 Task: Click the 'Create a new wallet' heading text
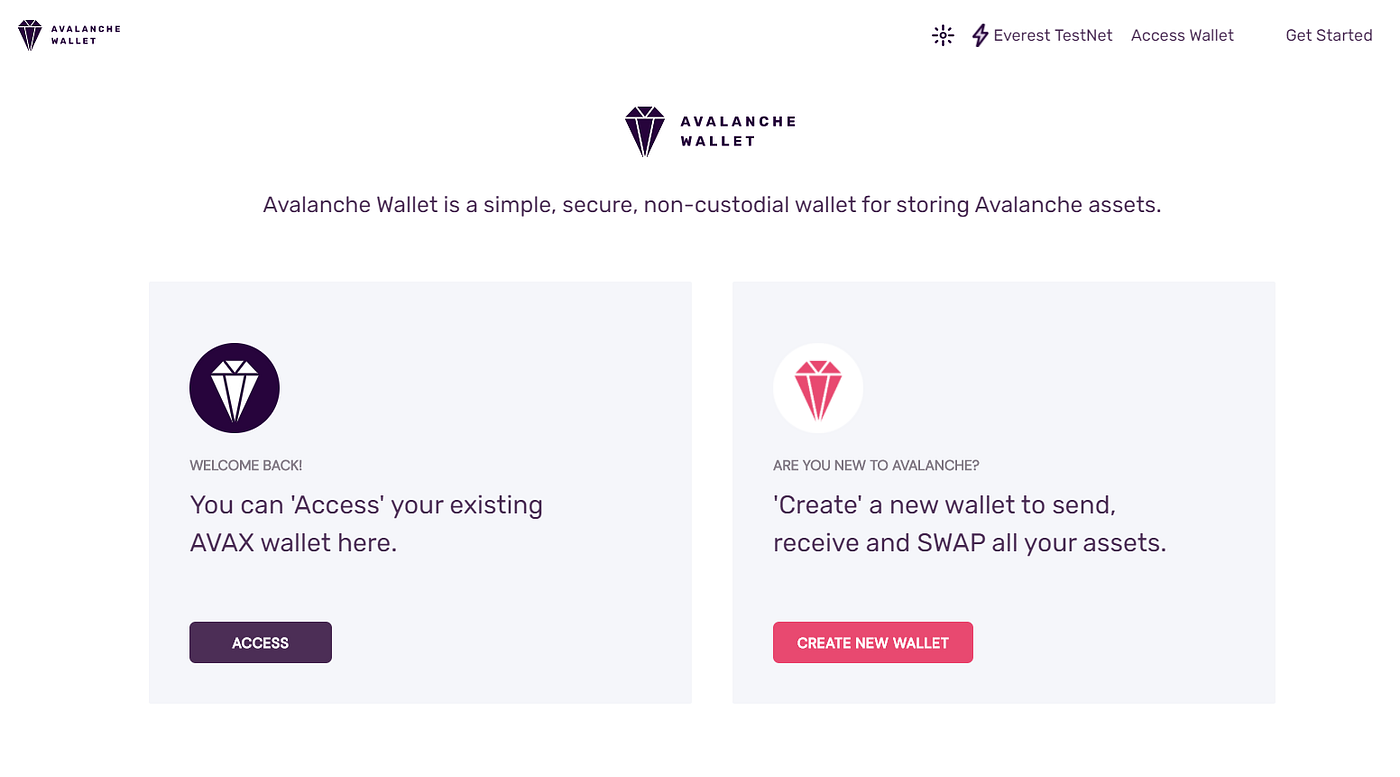tap(970, 524)
